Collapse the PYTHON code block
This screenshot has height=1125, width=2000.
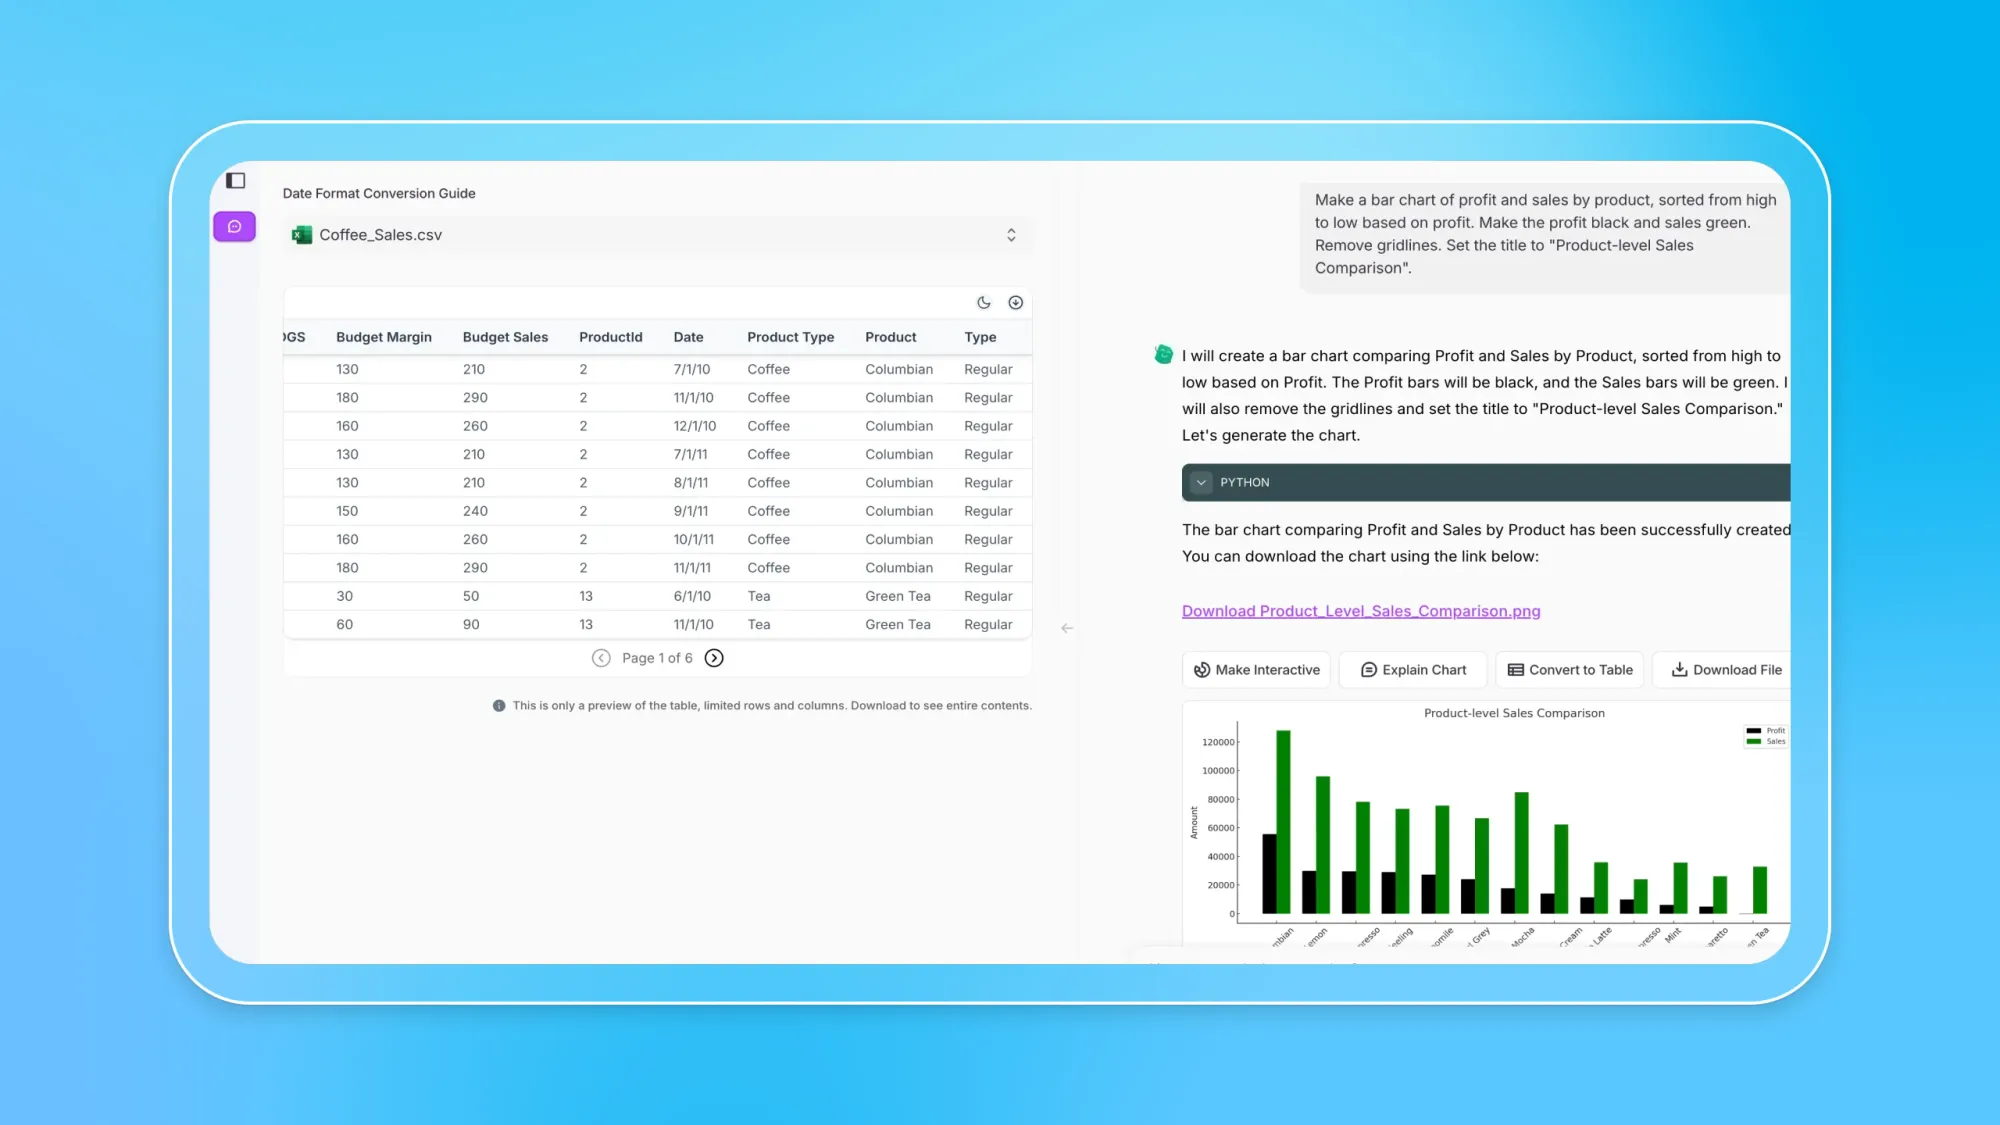[x=1201, y=482]
